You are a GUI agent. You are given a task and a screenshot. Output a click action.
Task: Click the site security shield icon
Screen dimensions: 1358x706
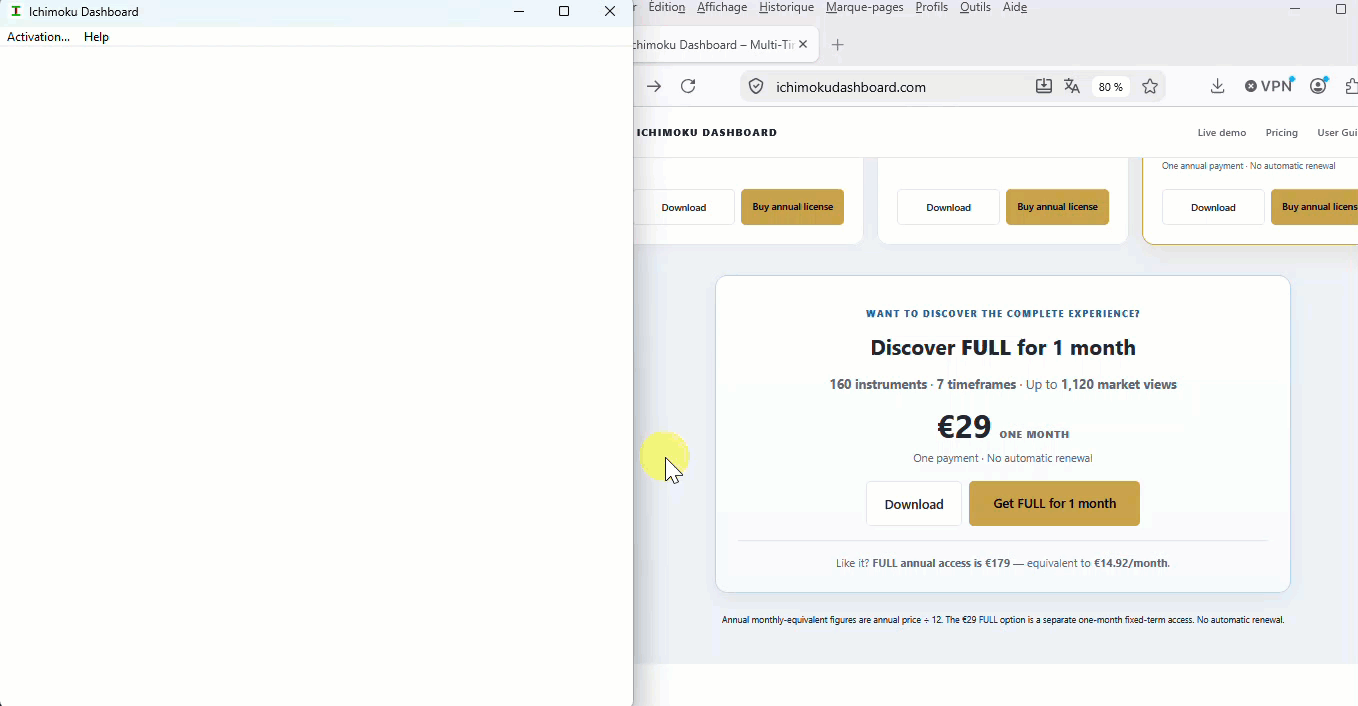click(756, 87)
